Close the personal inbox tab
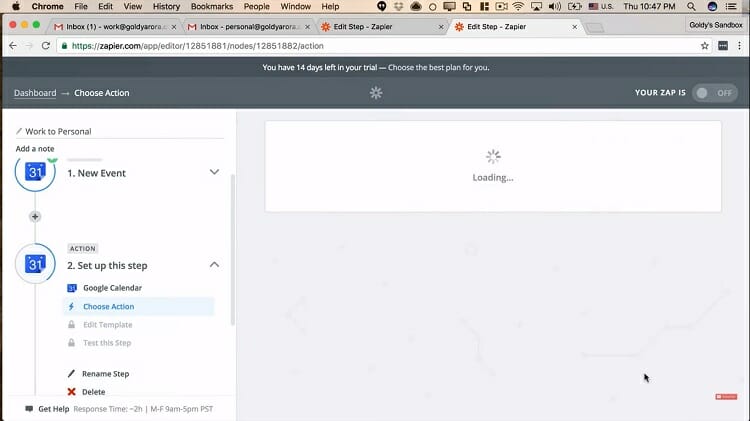The height and width of the screenshot is (421, 750). pyautogui.click(x=308, y=27)
